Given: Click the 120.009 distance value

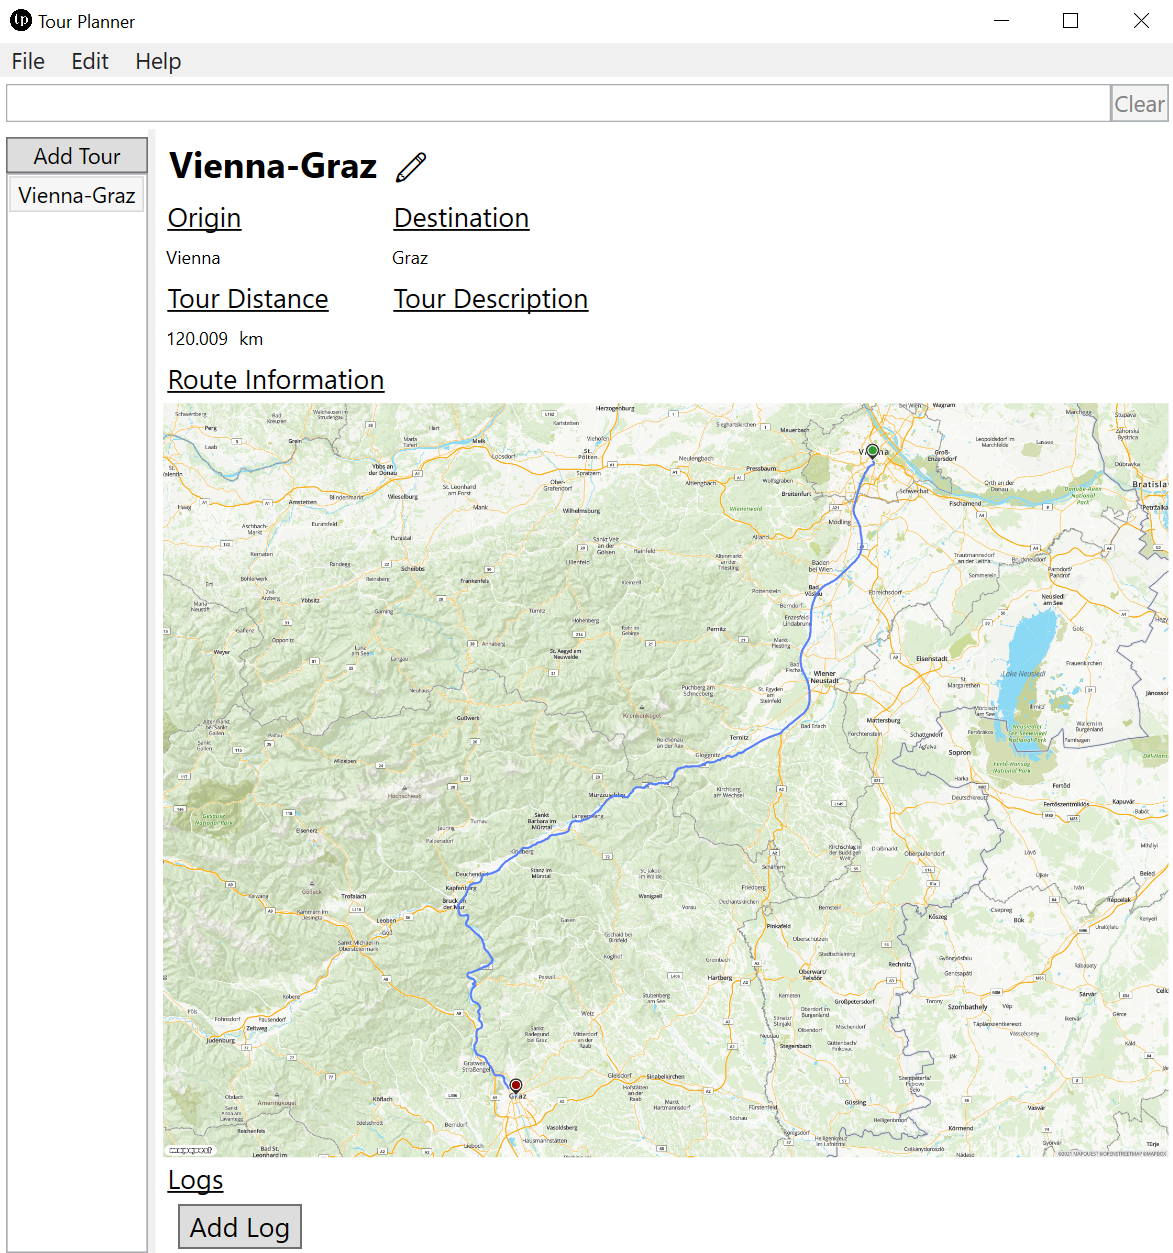Looking at the screenshot, I should pos(197,339).
